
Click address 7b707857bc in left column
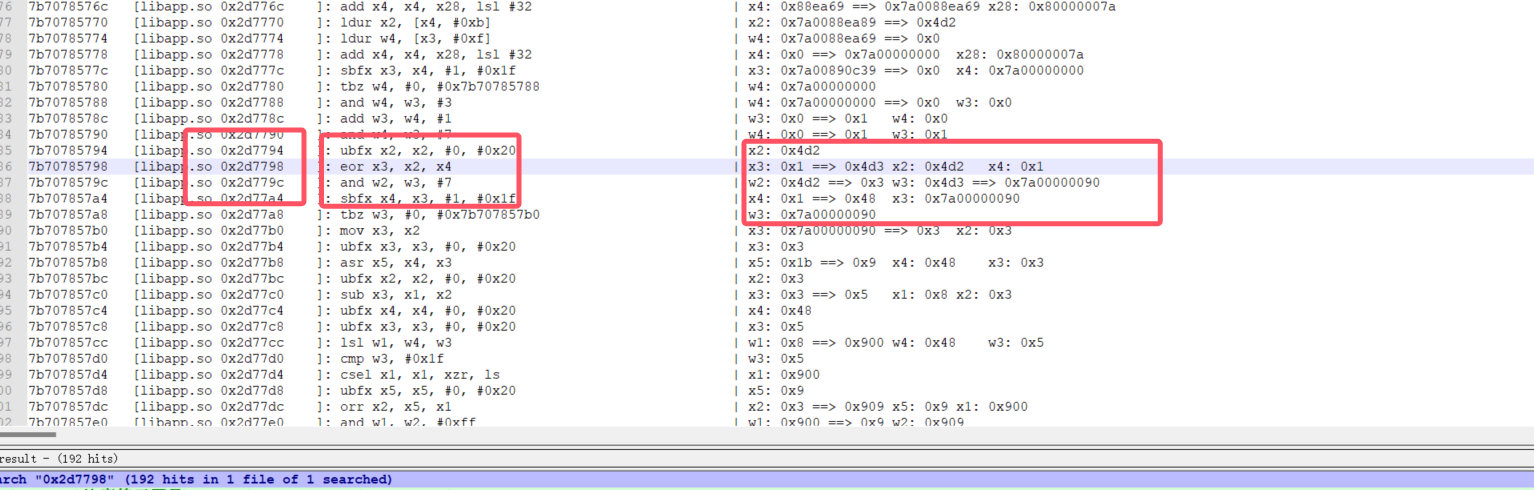tap(68, 278)
